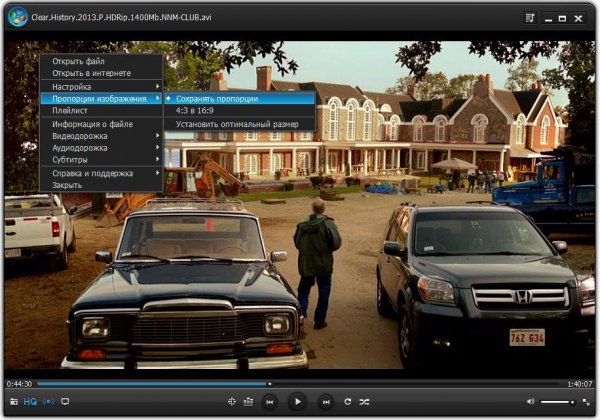Toggle shuffle playback icon
600x420 pixels.
364,402
